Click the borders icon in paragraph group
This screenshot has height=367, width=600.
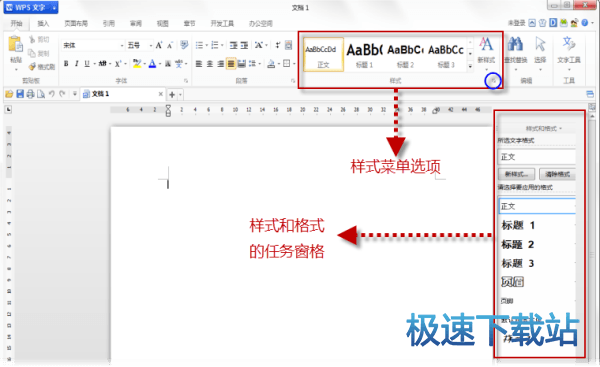click(x=286, y=64)
